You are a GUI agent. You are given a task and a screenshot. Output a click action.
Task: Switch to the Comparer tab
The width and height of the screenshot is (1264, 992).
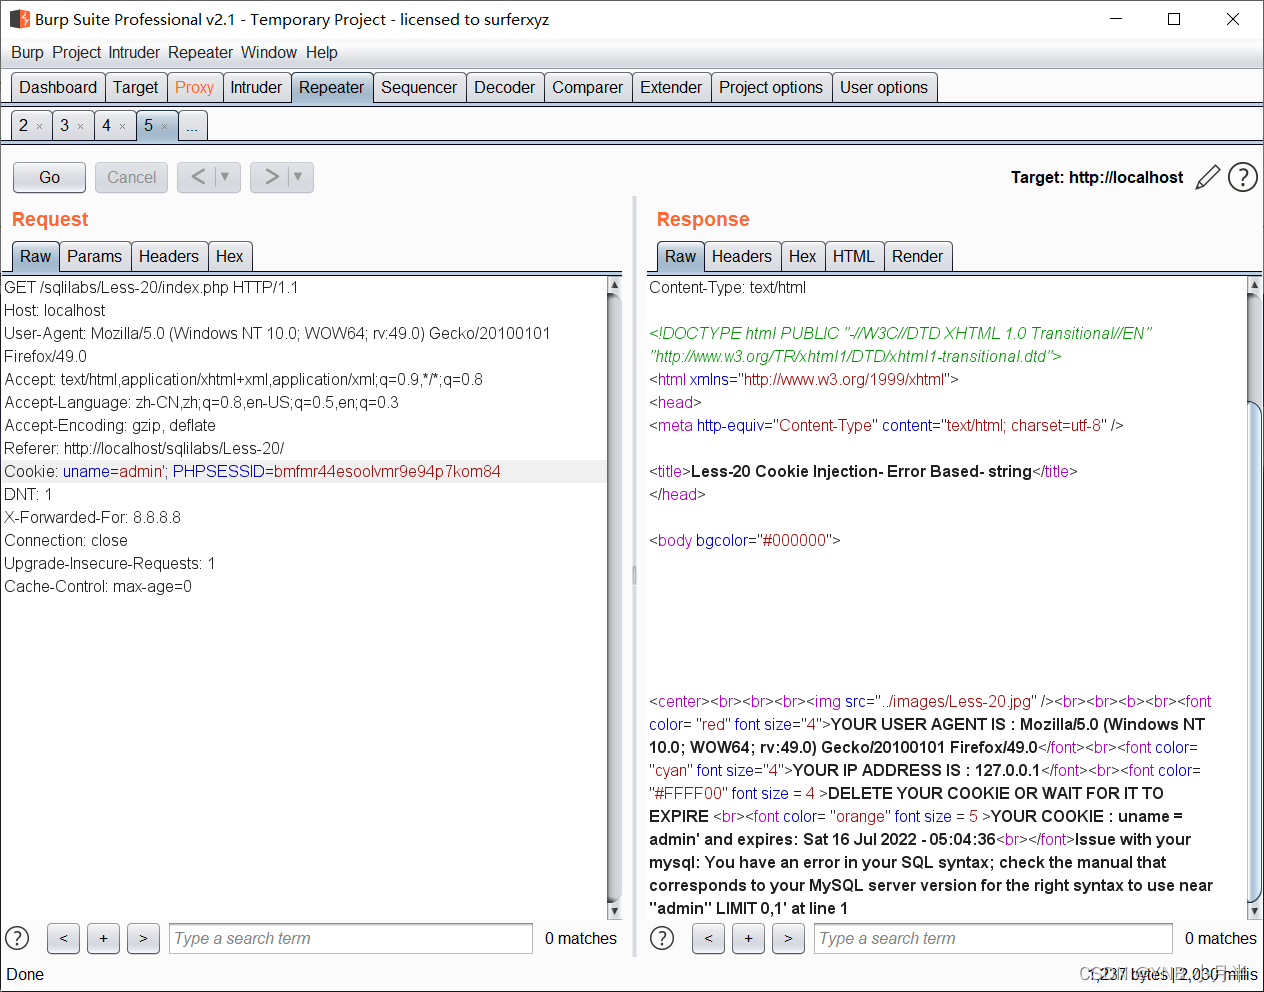click(x=587, y=87)
